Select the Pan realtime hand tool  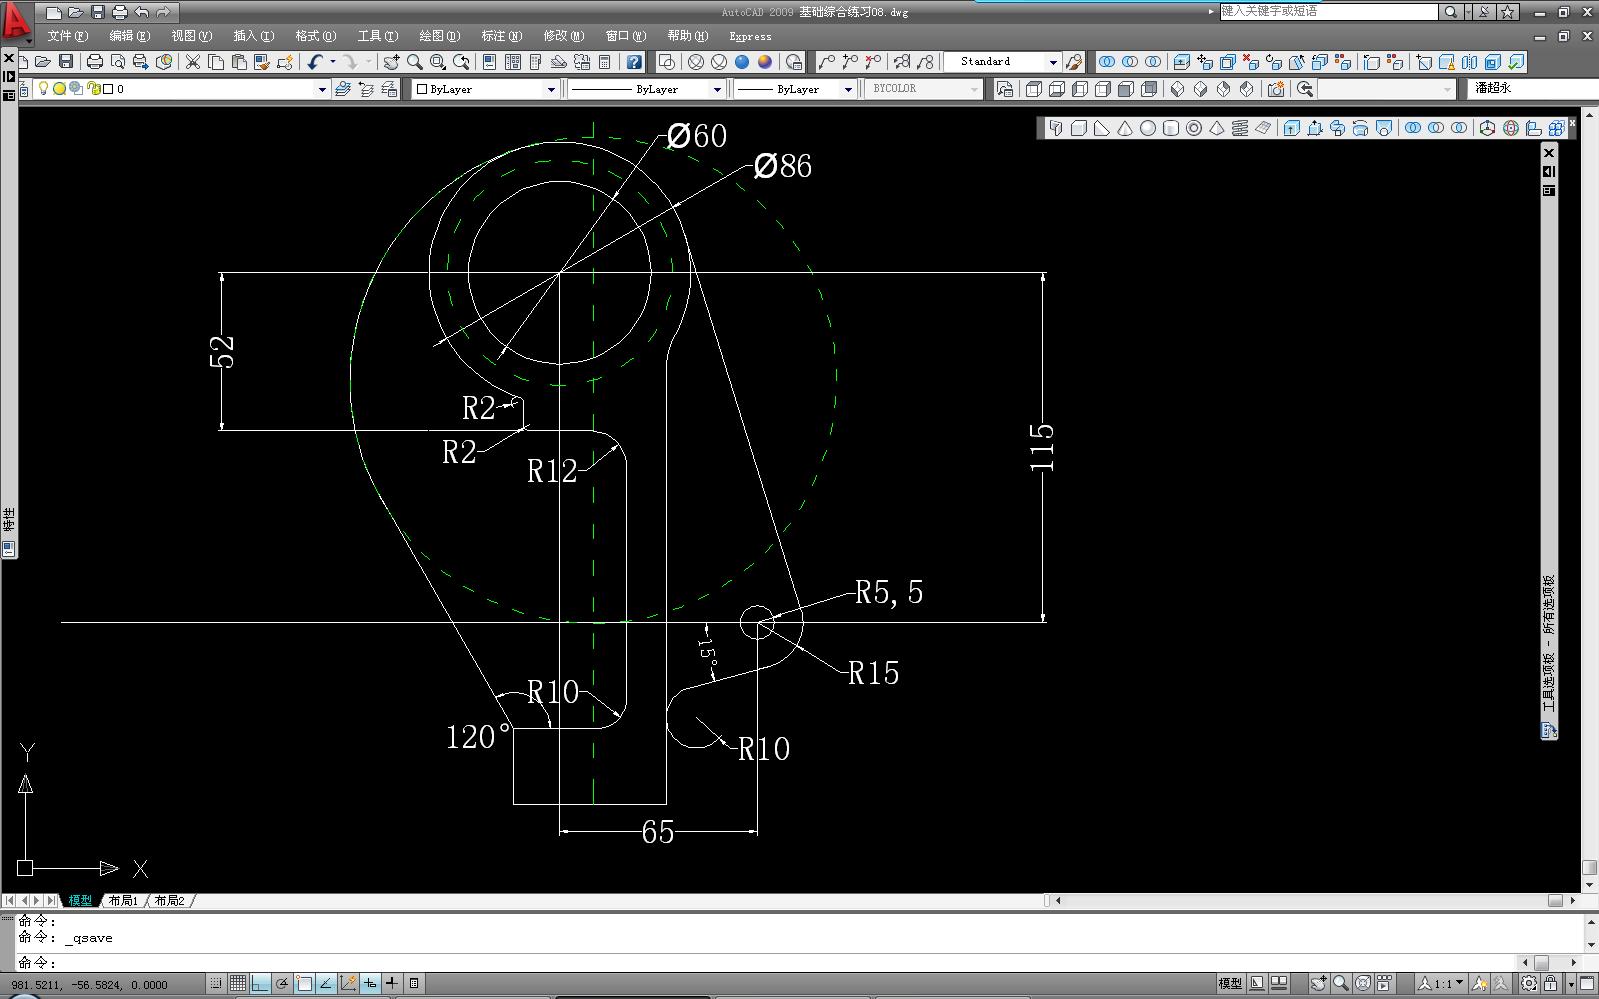click(x=391, y=62)
